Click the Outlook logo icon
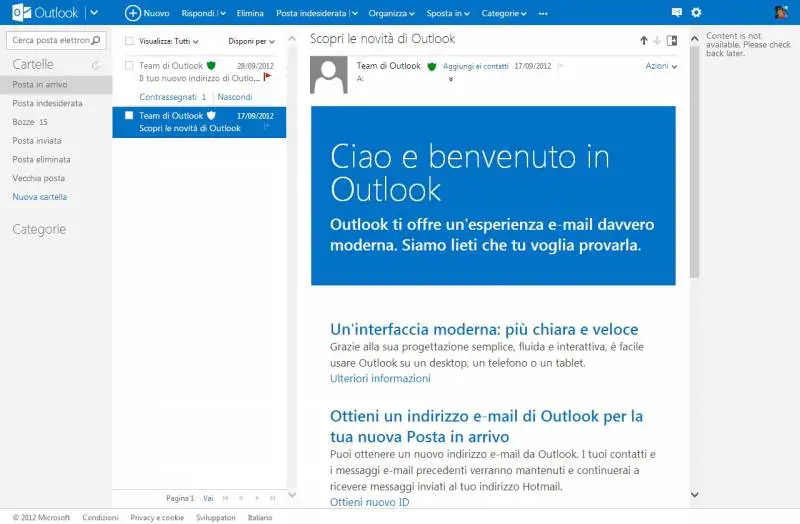Viewport: 800px width, 524px height. tap(21, 12)
